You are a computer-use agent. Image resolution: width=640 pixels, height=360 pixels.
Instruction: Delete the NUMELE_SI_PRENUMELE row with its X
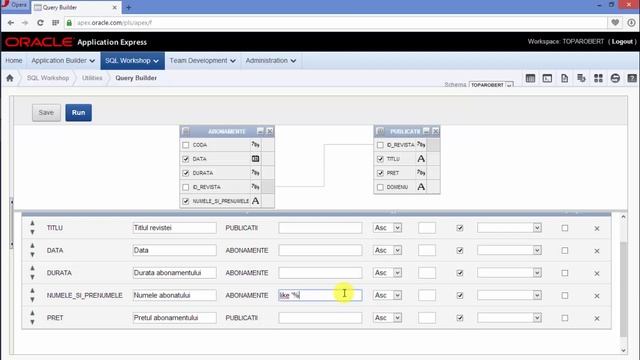(x=597, y=296)
